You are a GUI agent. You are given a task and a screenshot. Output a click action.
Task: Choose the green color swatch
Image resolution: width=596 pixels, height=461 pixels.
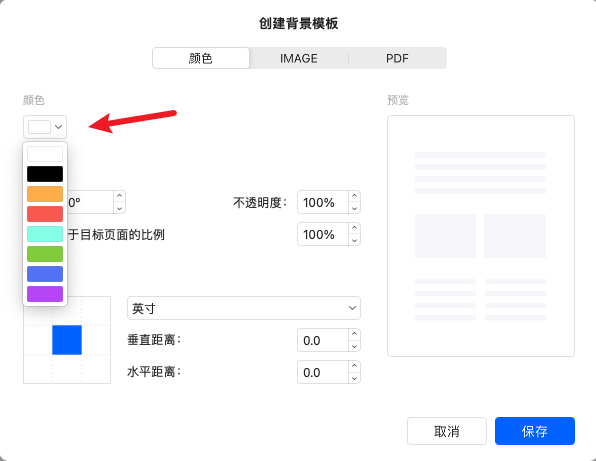(x=45, y=254)
